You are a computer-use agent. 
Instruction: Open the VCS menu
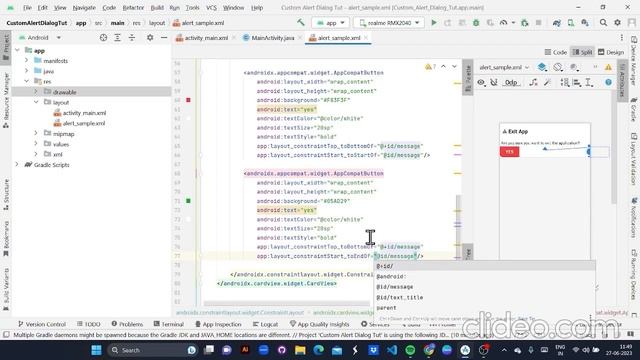211,8
